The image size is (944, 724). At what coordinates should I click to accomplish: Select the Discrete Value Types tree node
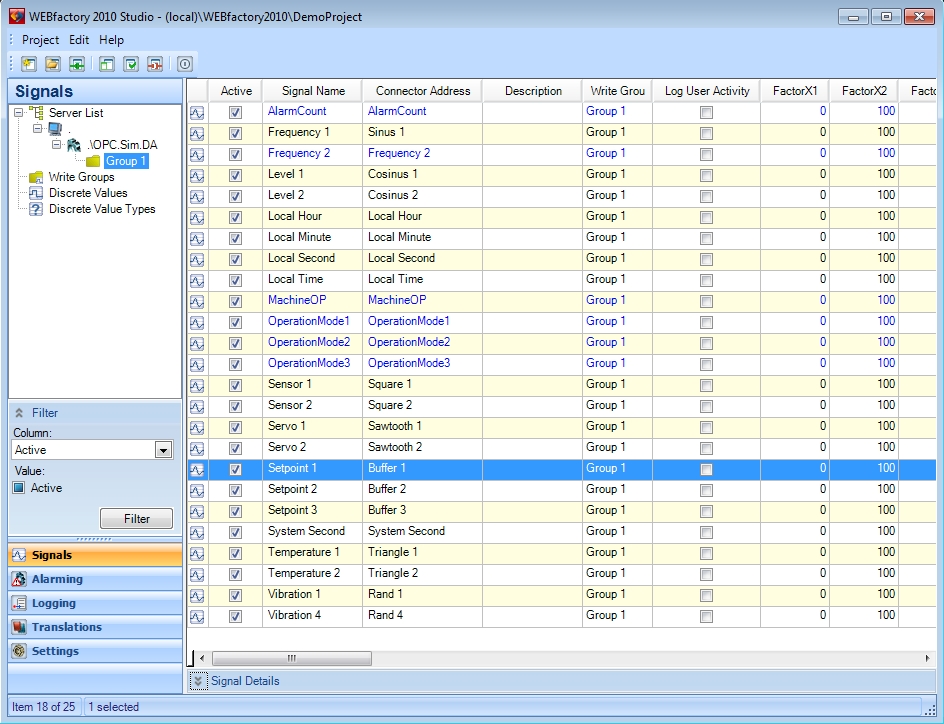click(x=102, y=209)
